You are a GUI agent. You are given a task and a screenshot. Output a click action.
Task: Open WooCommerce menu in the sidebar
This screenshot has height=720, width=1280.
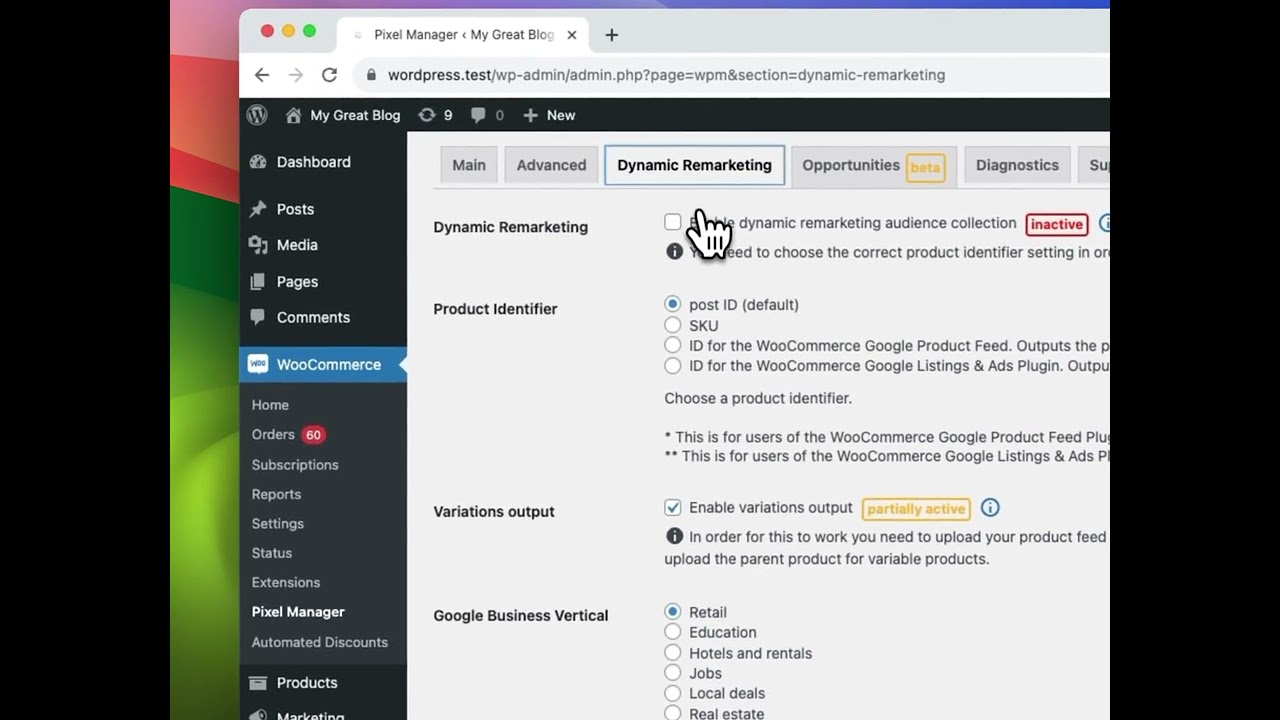(x=323, y=365)
